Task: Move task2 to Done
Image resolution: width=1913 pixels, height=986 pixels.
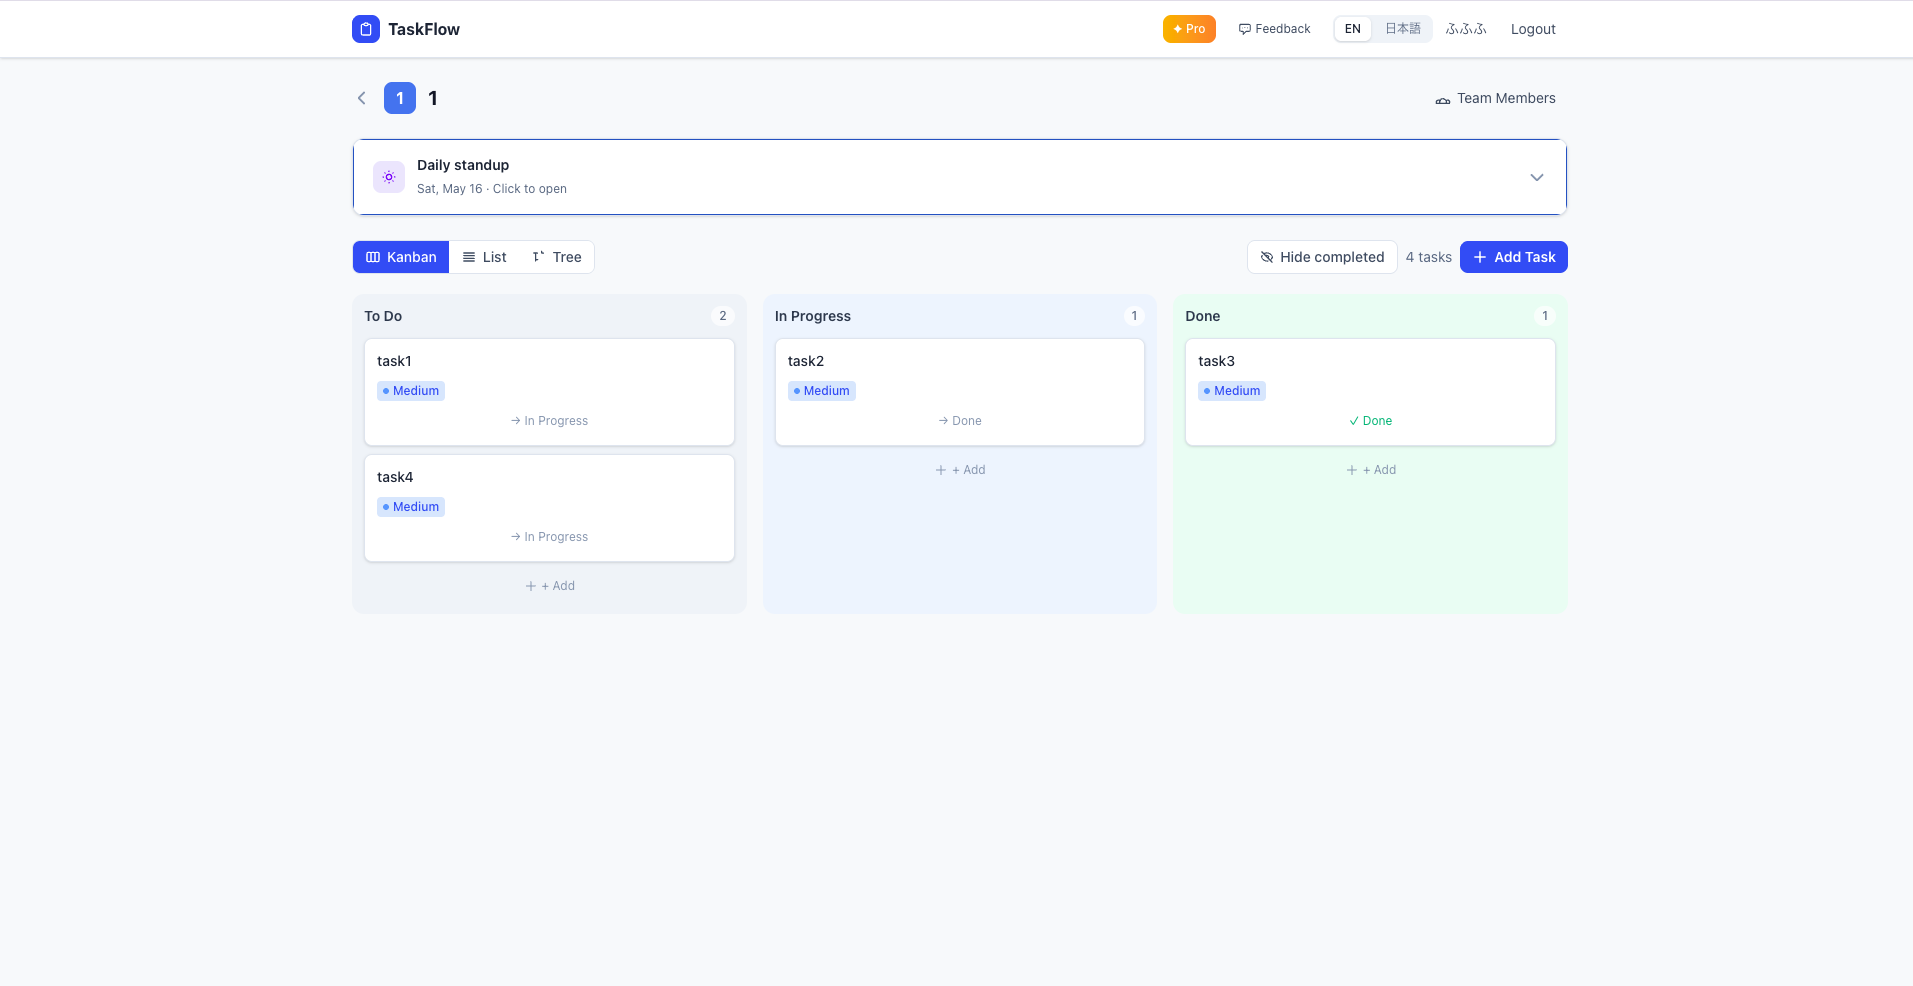Action: point(960,421)
